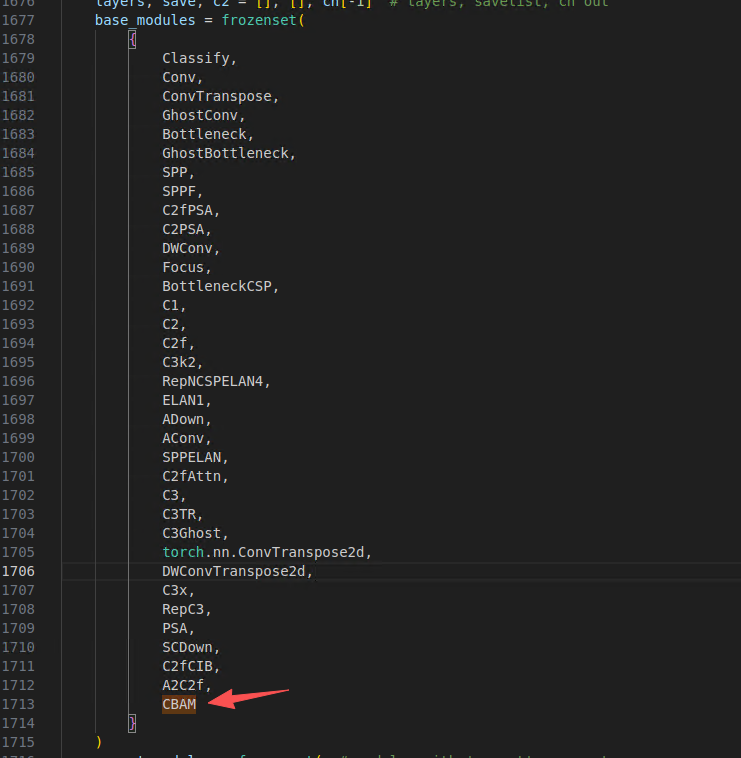Click AConv on line 1699
741x758 pixels.
point(183,438)
